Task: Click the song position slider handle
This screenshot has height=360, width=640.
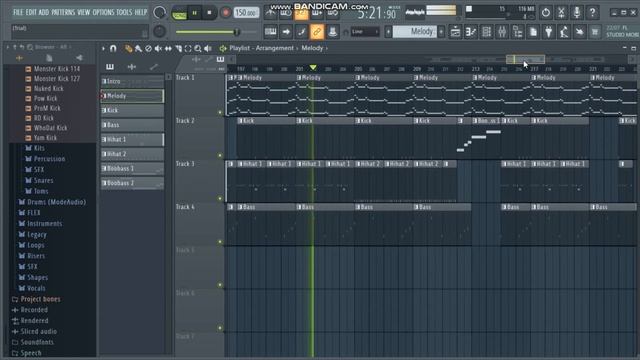Action: [236, 31]
